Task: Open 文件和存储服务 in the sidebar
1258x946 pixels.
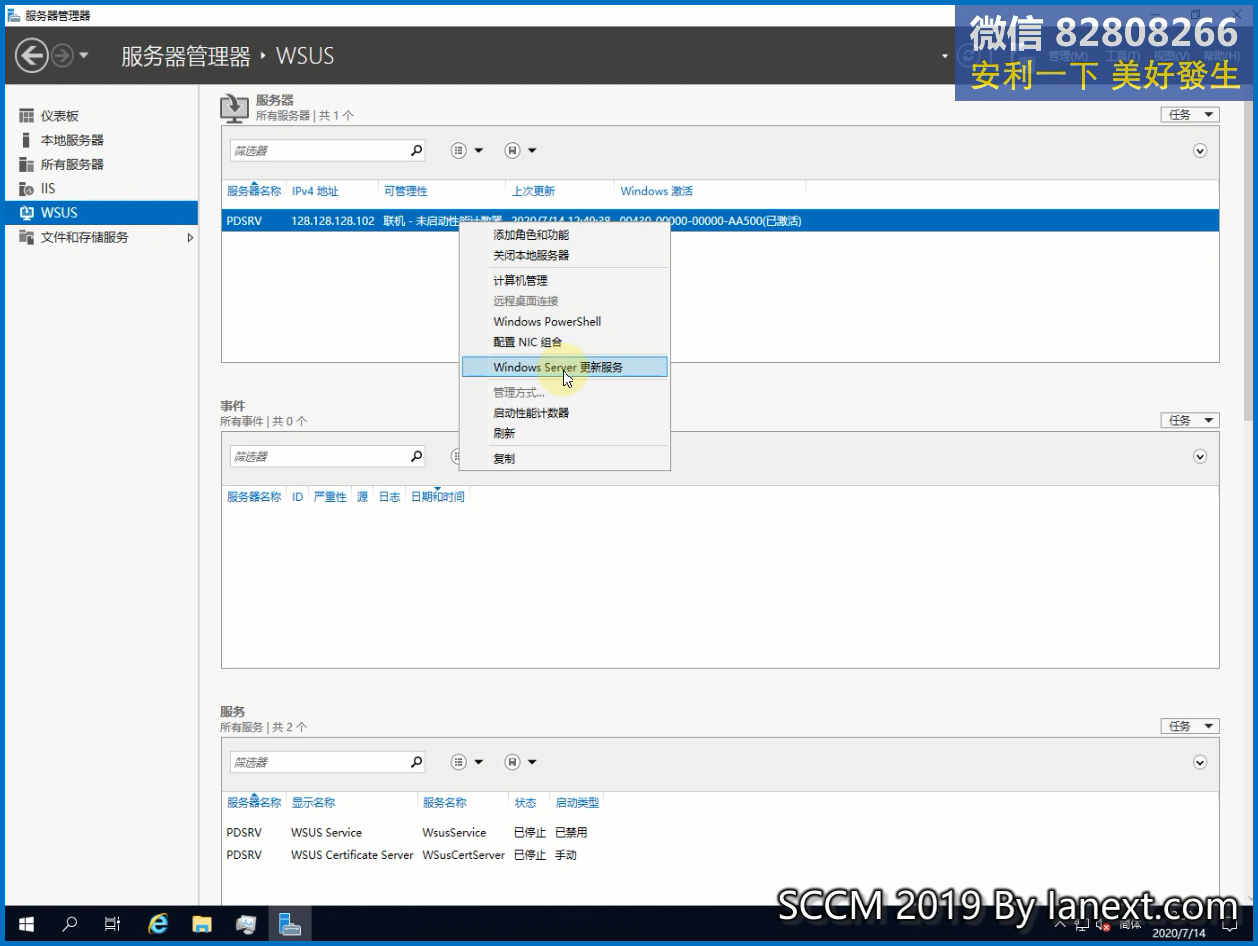Action: click(x=84, y=237)
